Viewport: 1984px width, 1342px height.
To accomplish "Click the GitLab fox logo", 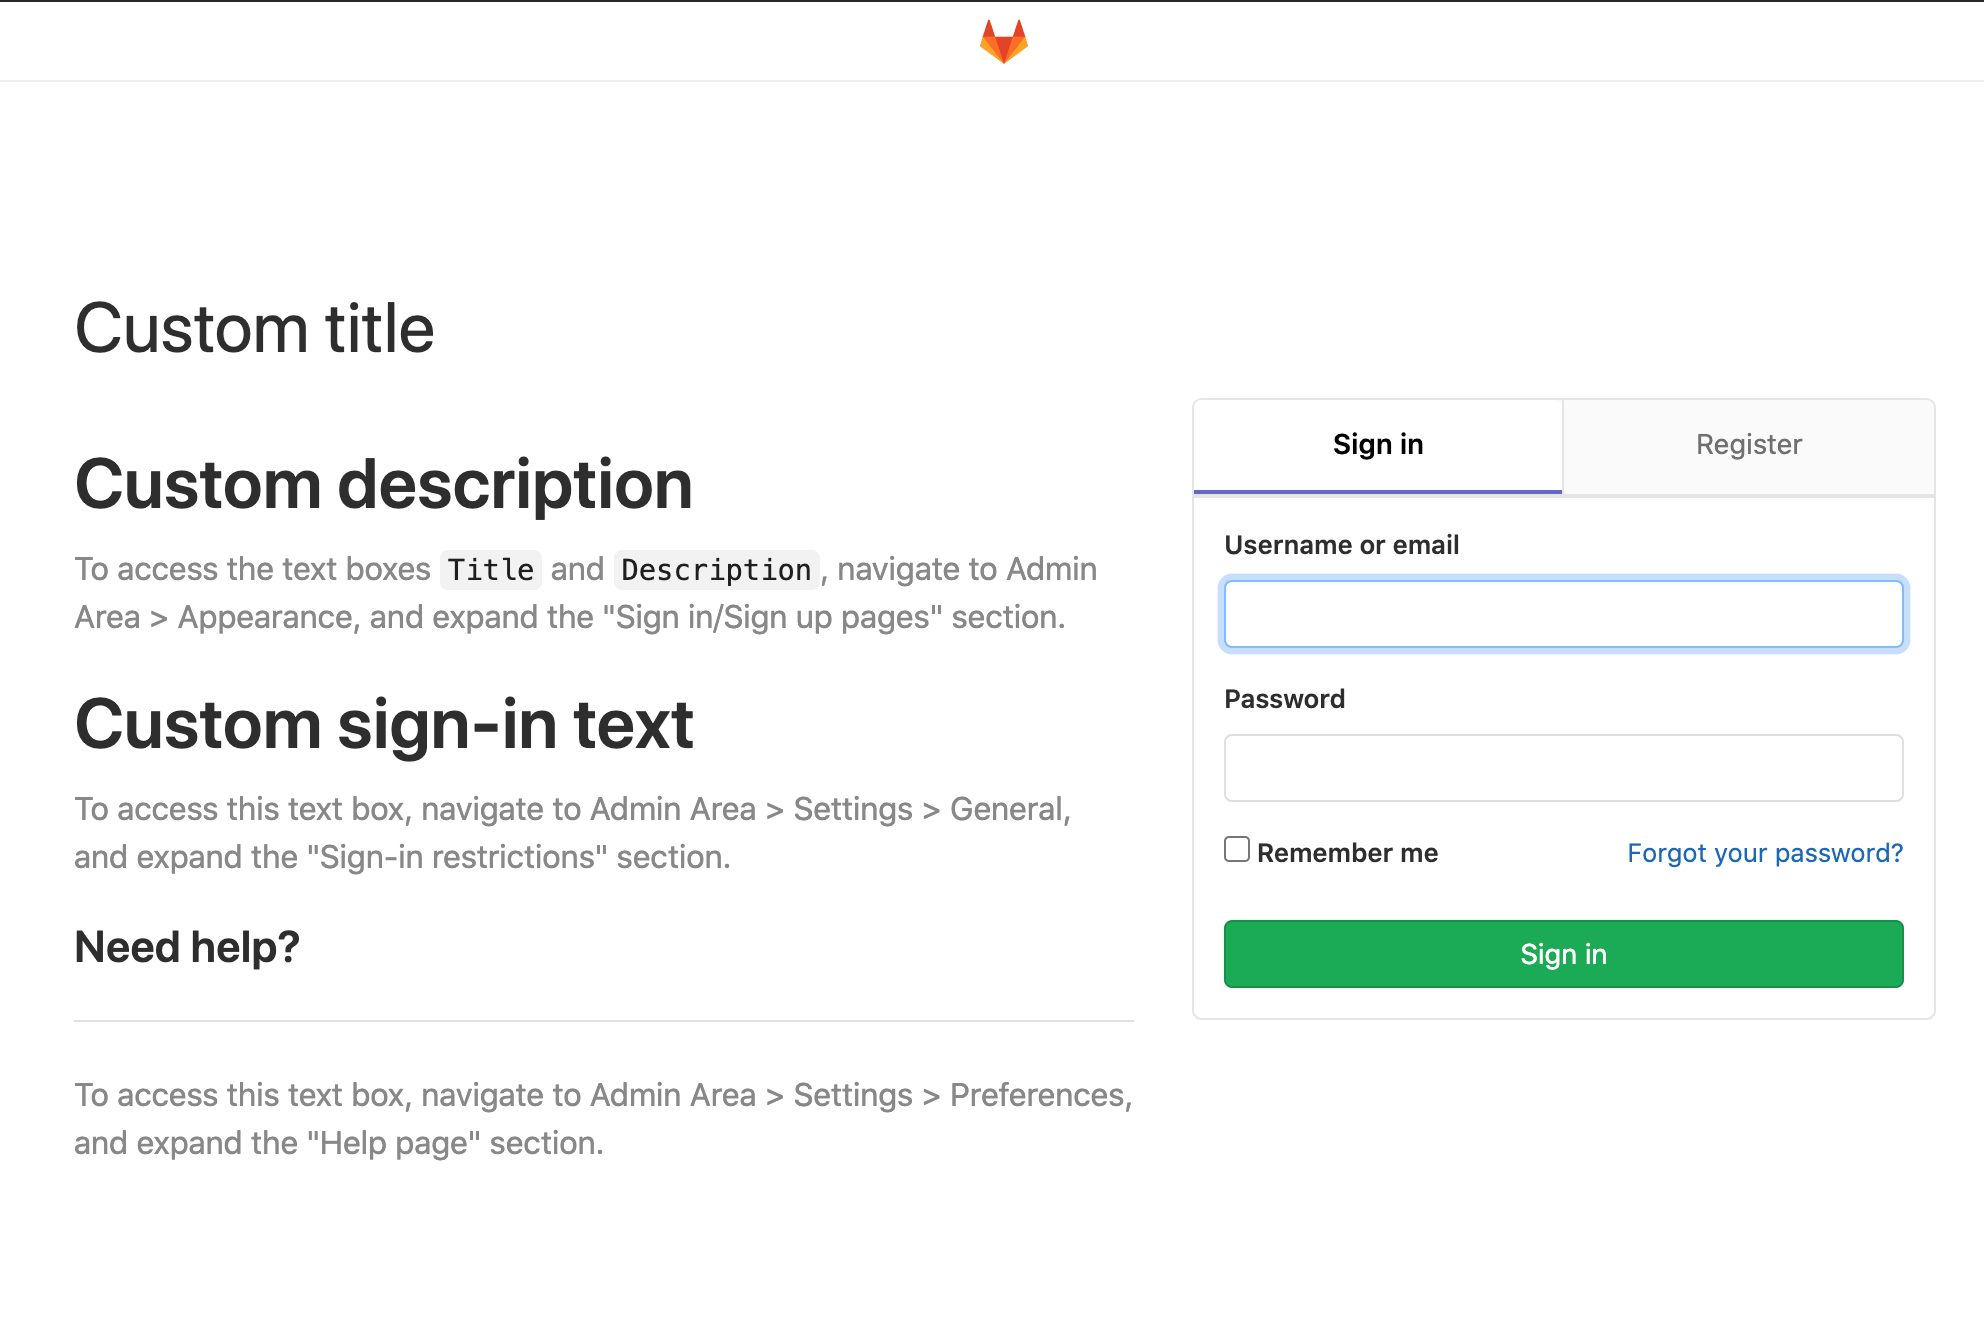I will (x=1003, y=41).
